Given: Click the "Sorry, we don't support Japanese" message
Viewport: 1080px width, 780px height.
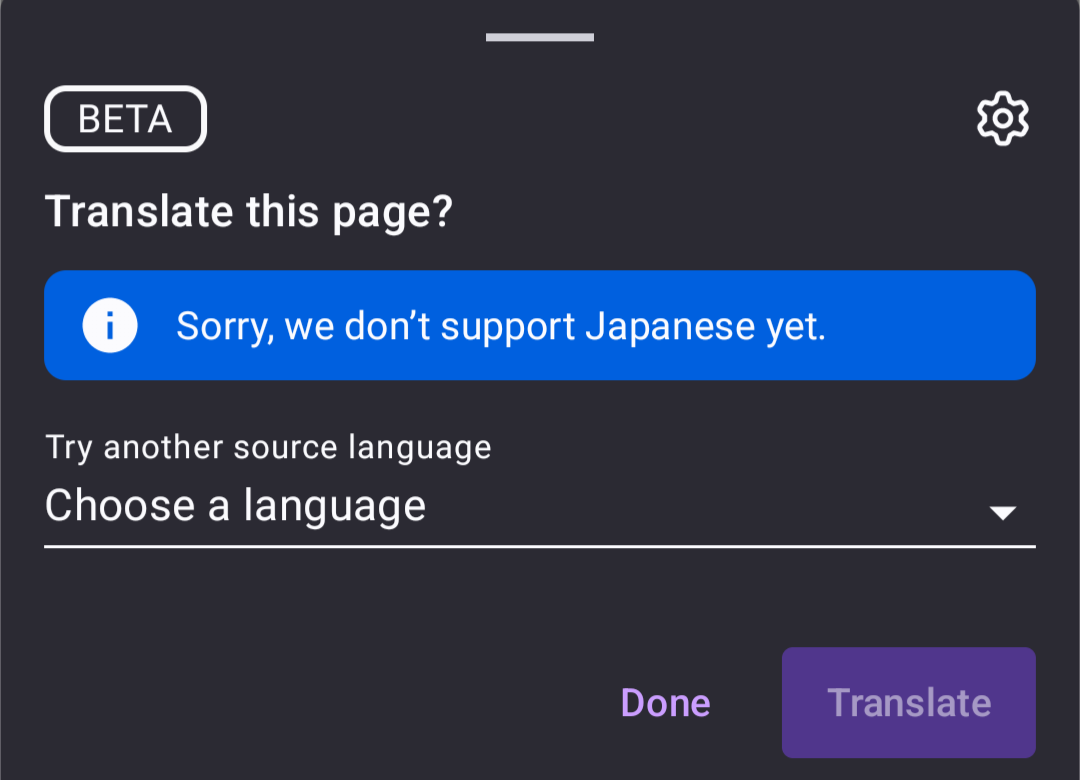Looking at the screenshot, I should point(501,327).
